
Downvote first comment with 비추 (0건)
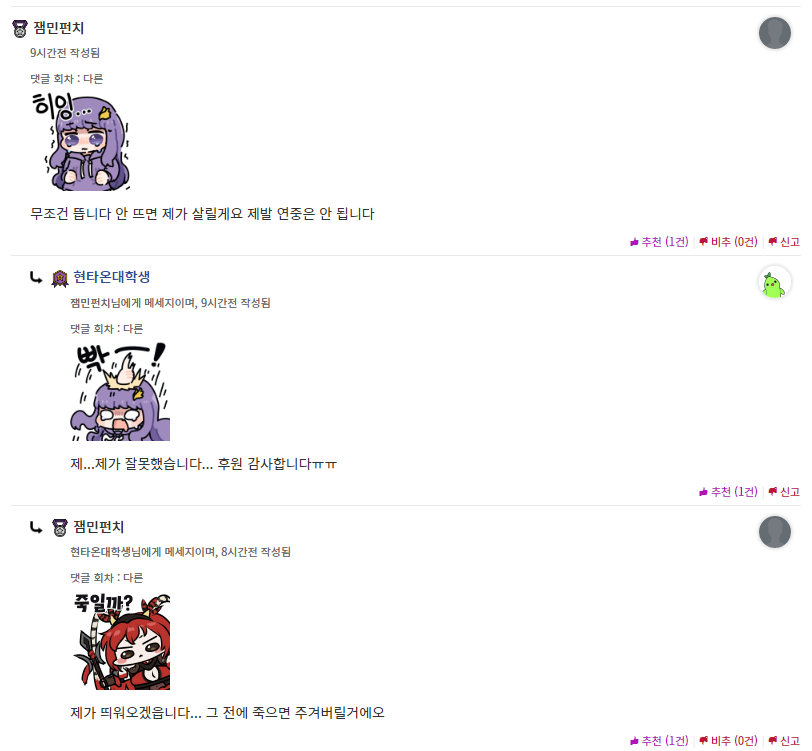tap(729, 242)
